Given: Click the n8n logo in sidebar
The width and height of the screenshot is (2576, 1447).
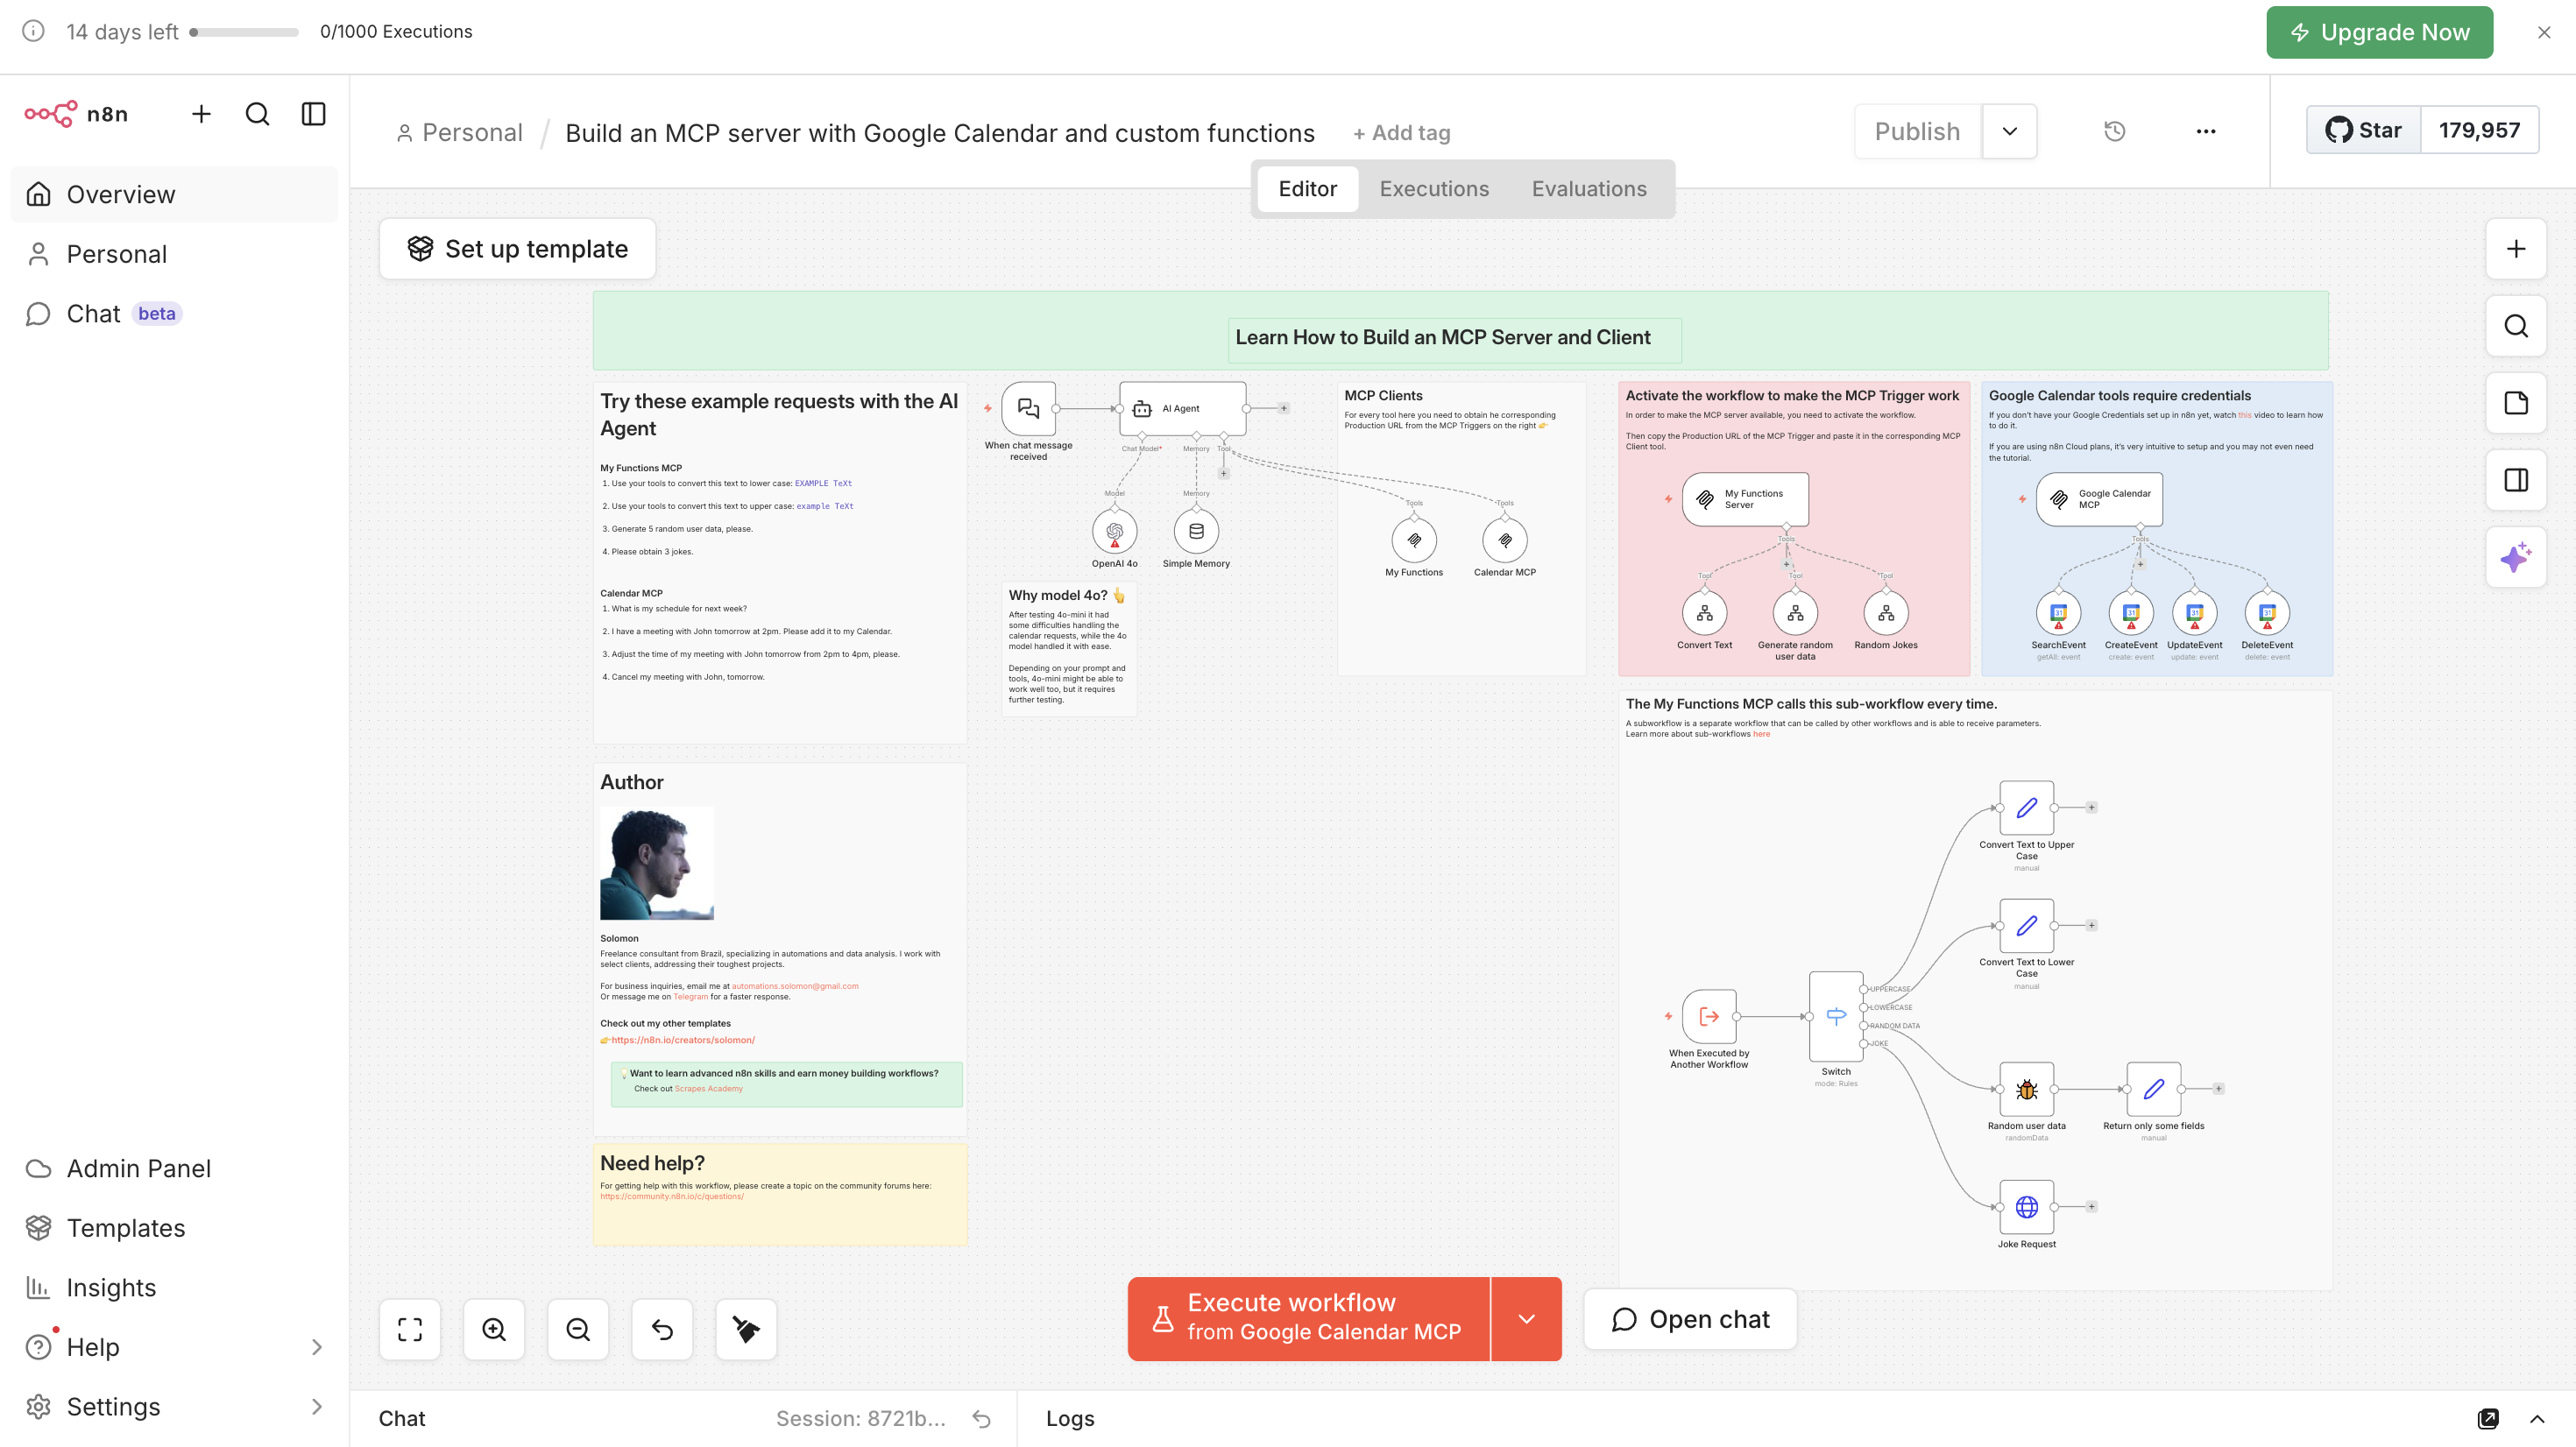Looking at the screenshot, I should 76,114.
